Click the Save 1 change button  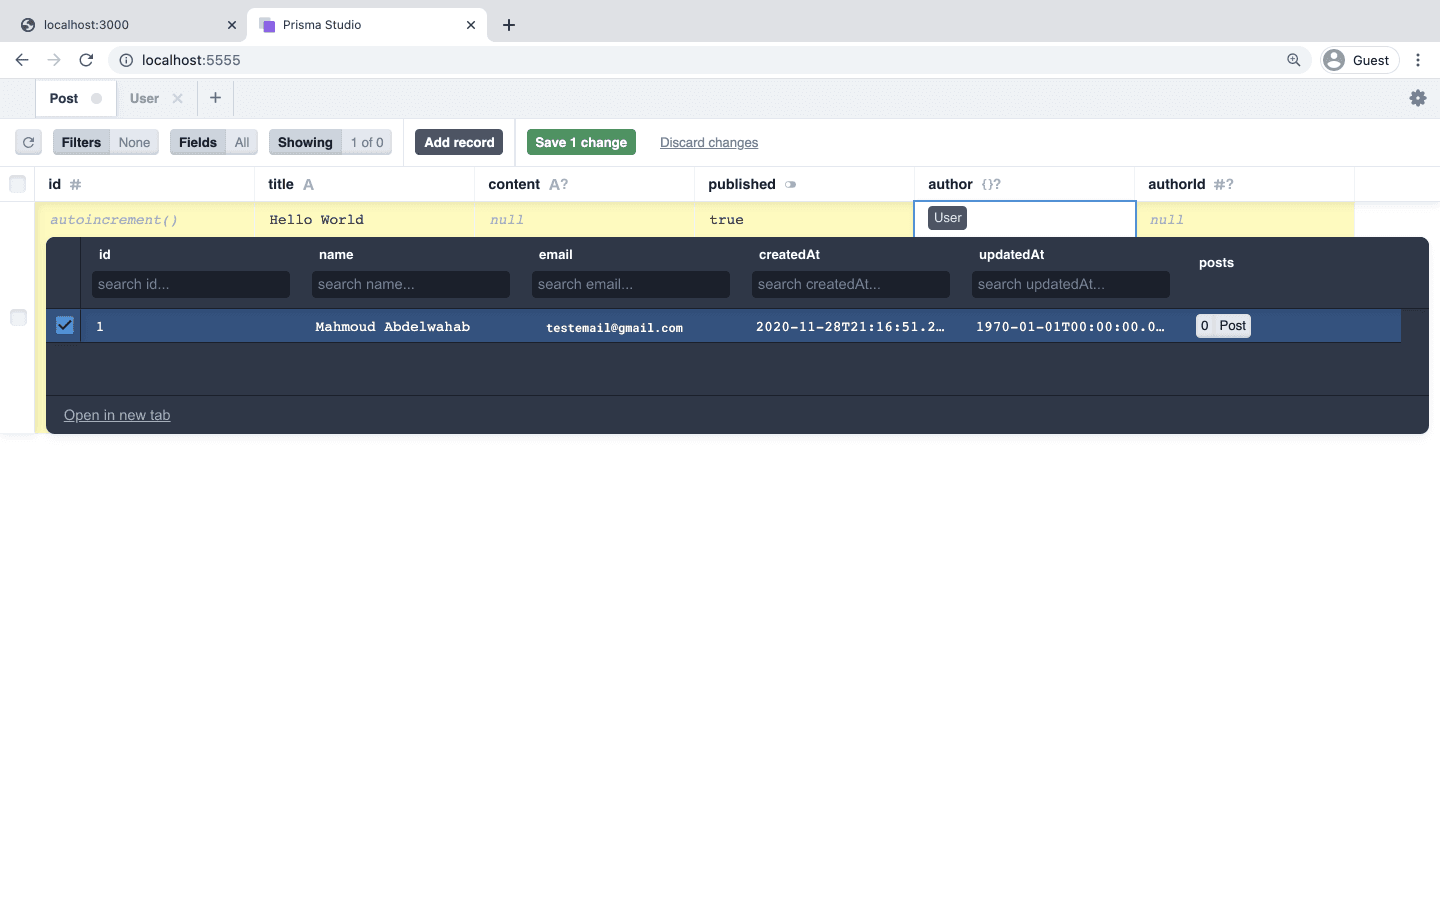tap(581, 142)
